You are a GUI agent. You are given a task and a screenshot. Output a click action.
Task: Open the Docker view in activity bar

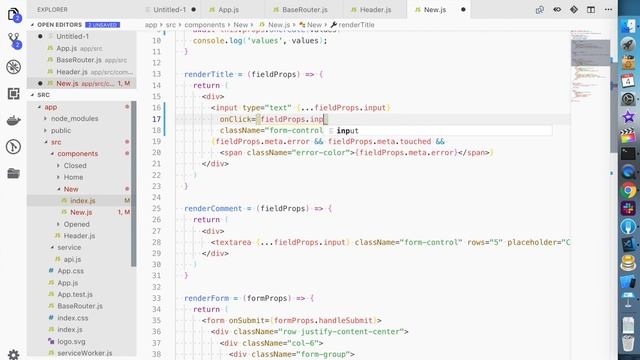tap(13, 120)
